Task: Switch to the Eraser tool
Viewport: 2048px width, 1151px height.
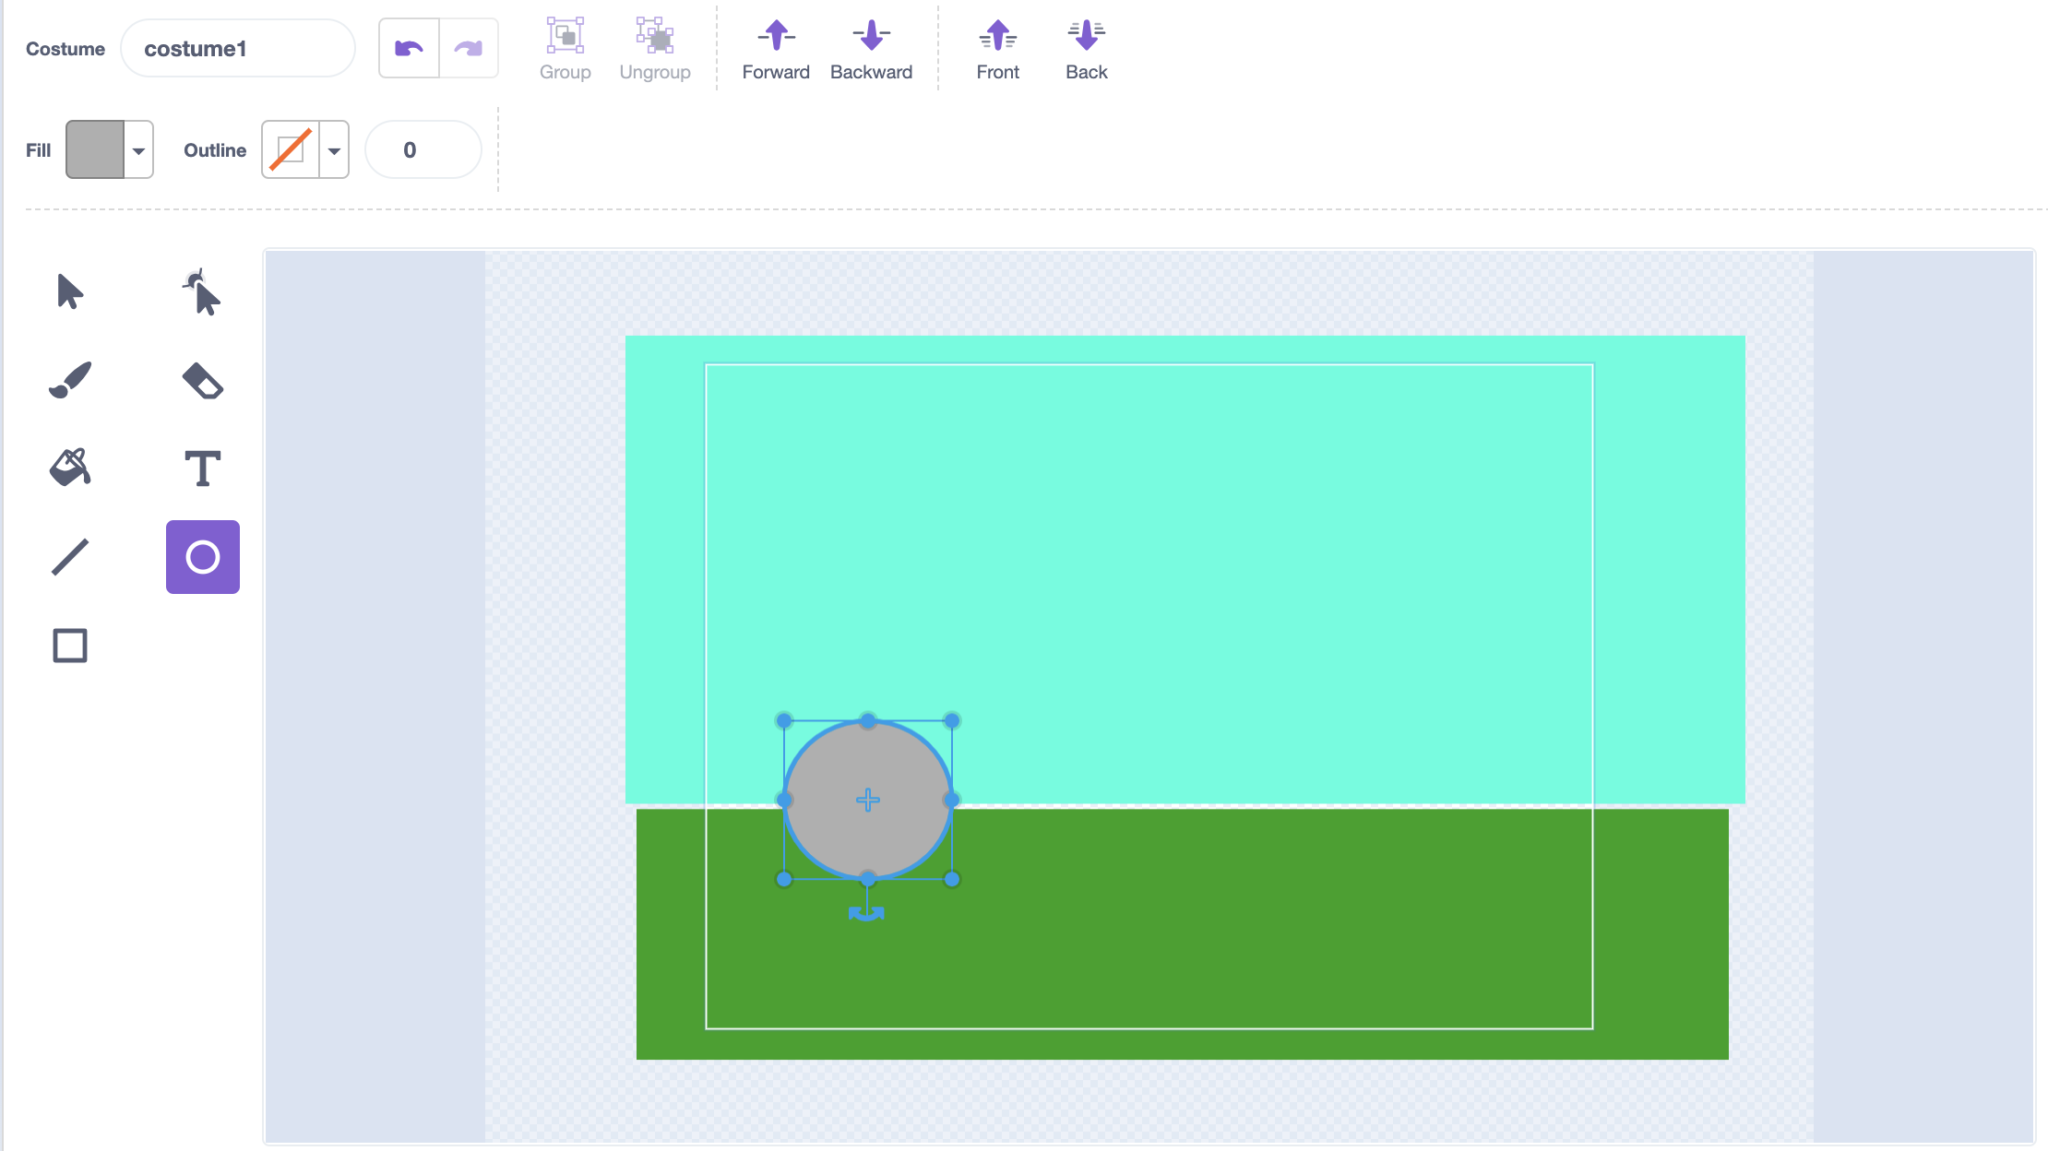Action: coord(202,380)
